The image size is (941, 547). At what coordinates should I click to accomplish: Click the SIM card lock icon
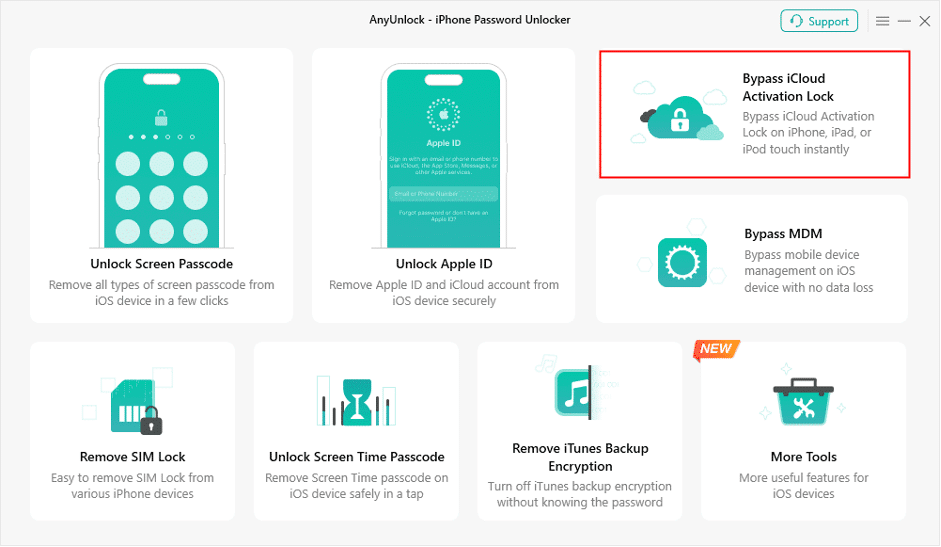click(x=136, y=406)
